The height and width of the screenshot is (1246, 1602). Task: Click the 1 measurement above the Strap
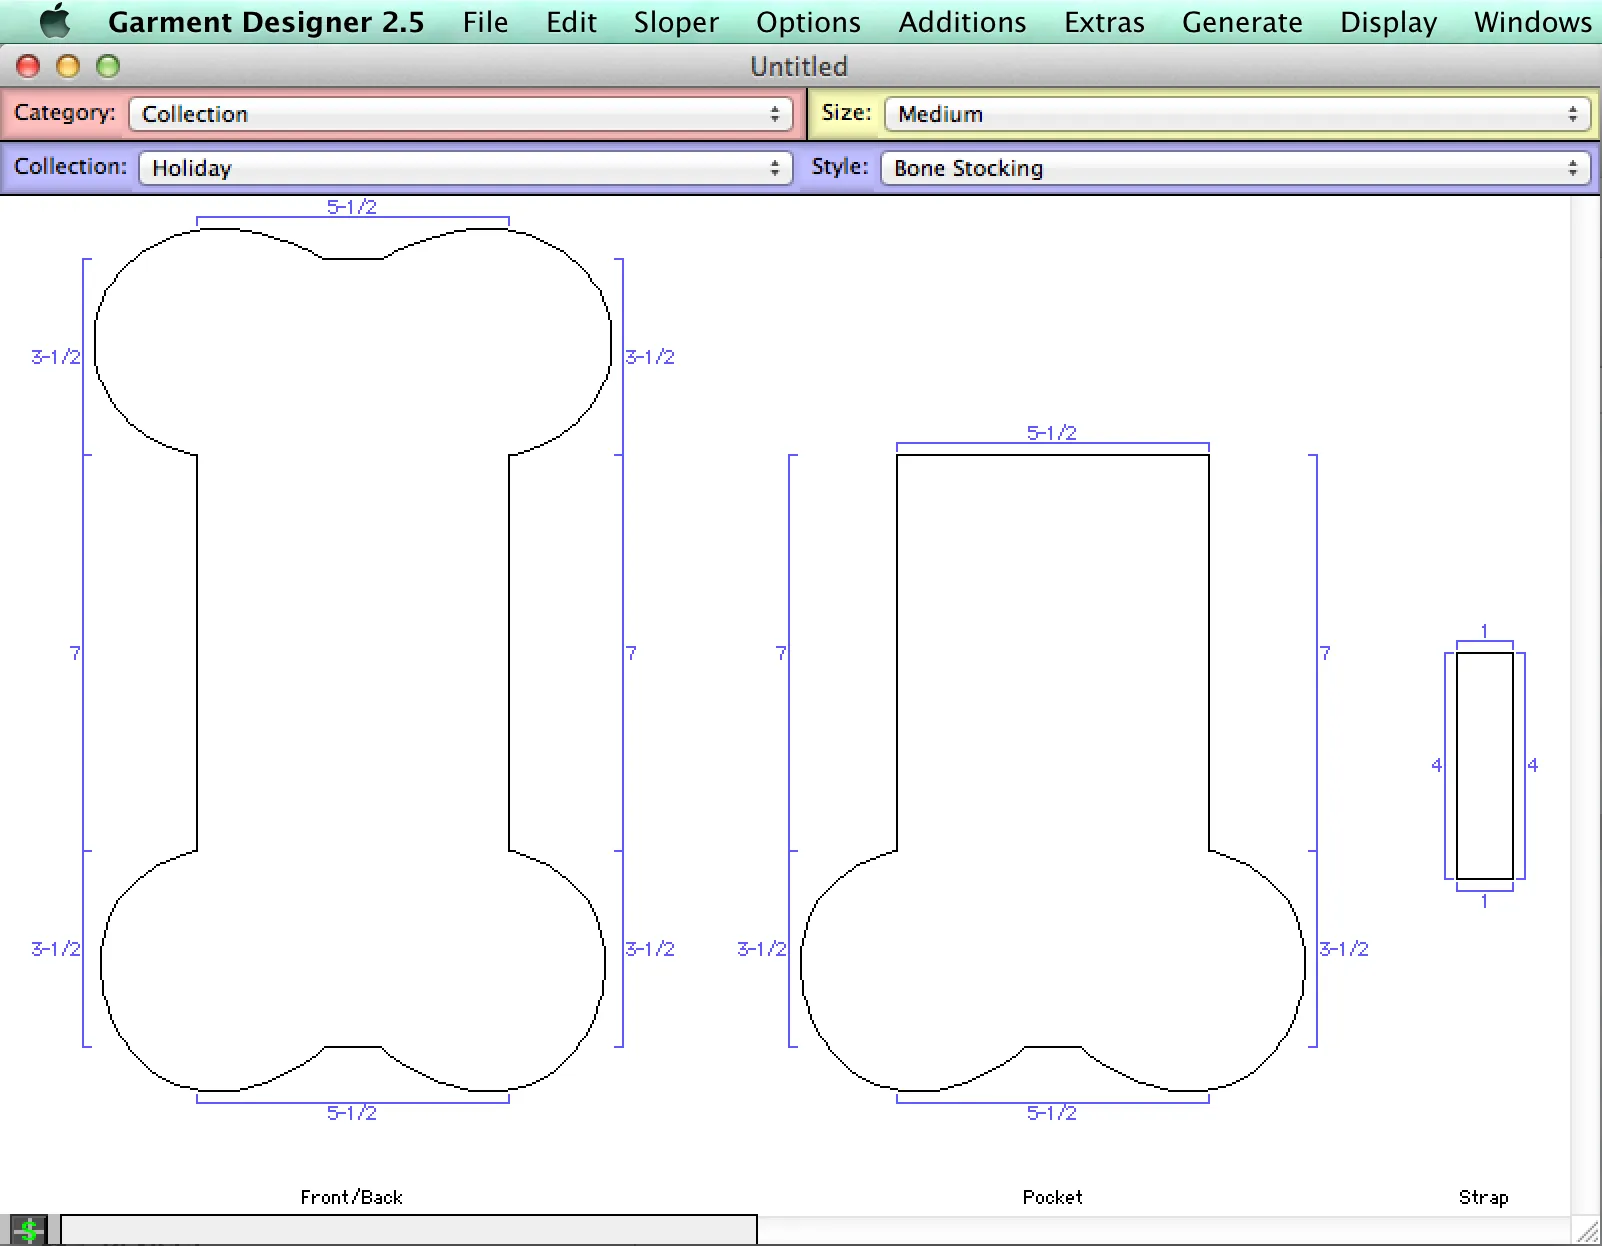[1484, 631]
